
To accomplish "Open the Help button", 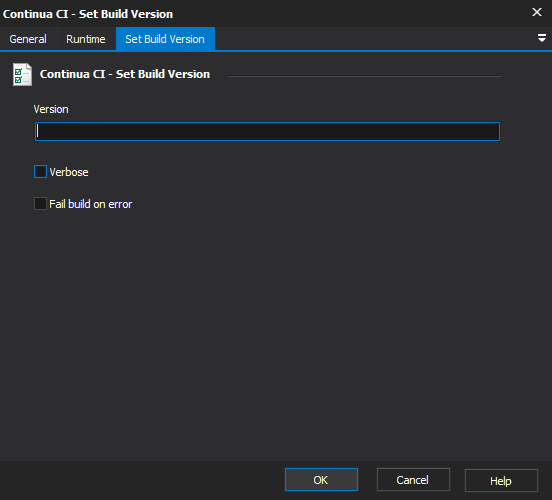I will pos(501,480).
